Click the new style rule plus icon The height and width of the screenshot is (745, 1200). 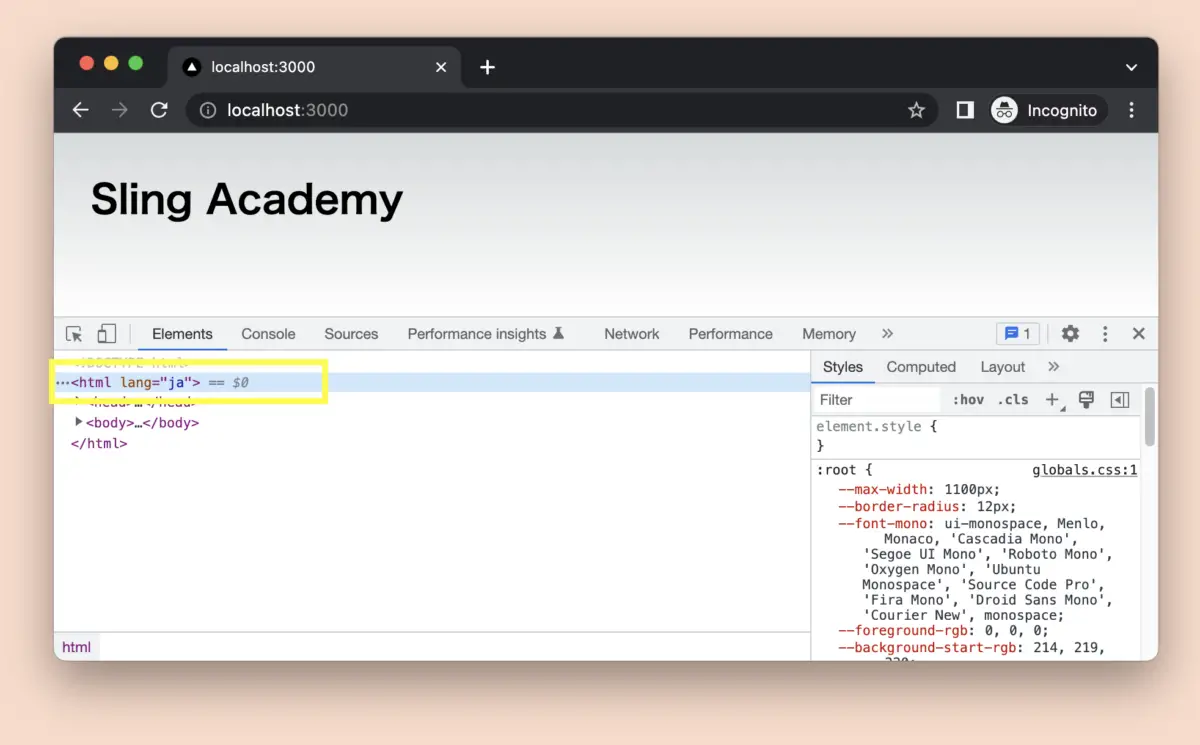click(1053, 400)
